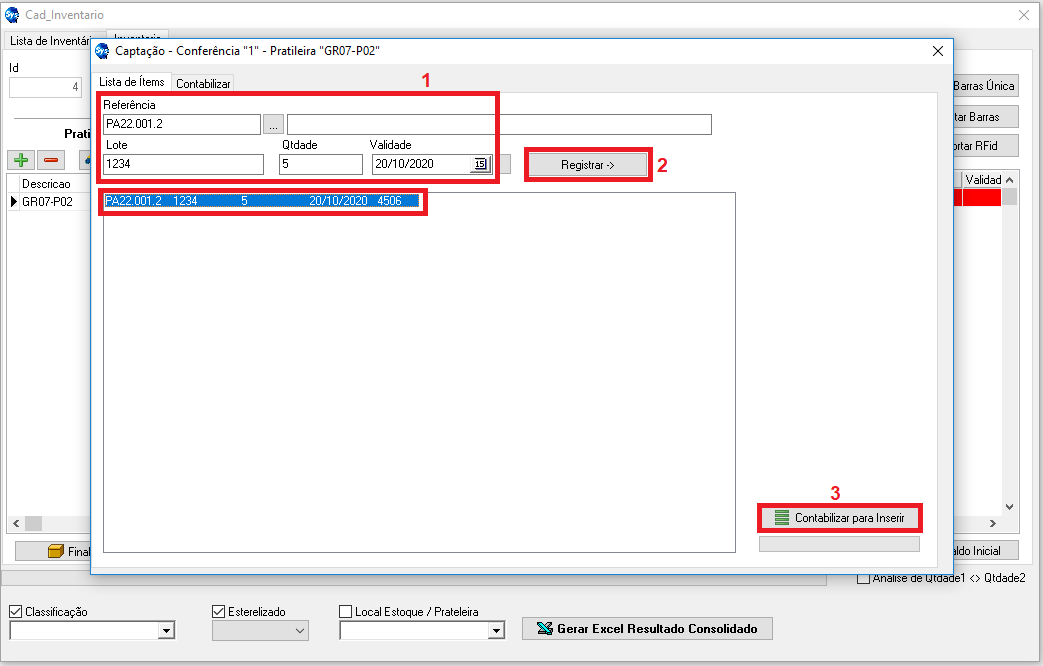
Task: Switch to the Contabilizar tab
Action: point(204,84)
